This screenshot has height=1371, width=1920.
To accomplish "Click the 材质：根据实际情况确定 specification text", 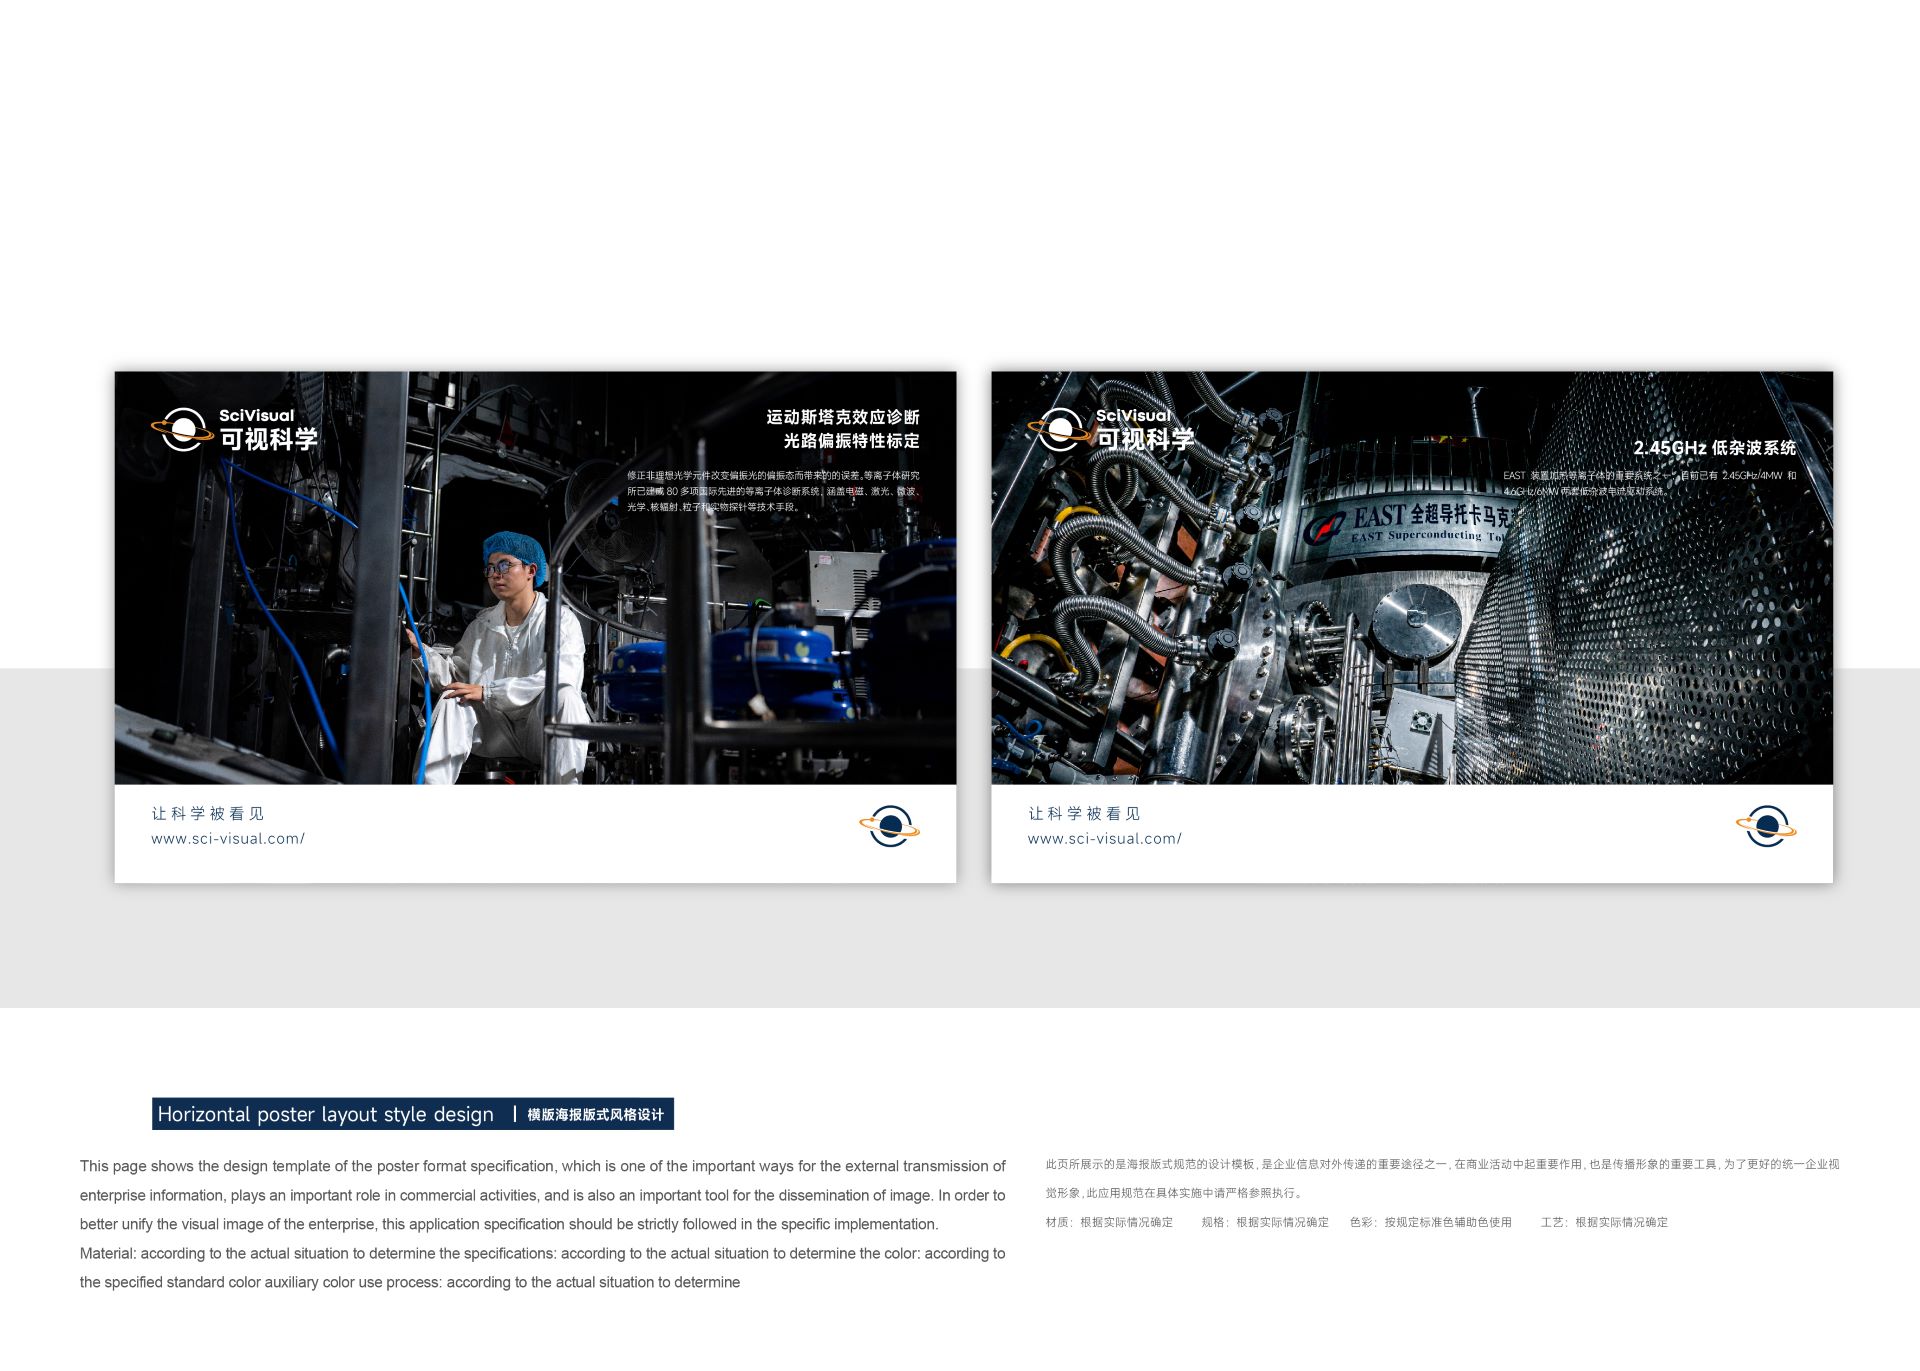I will click(1109, 1222).
